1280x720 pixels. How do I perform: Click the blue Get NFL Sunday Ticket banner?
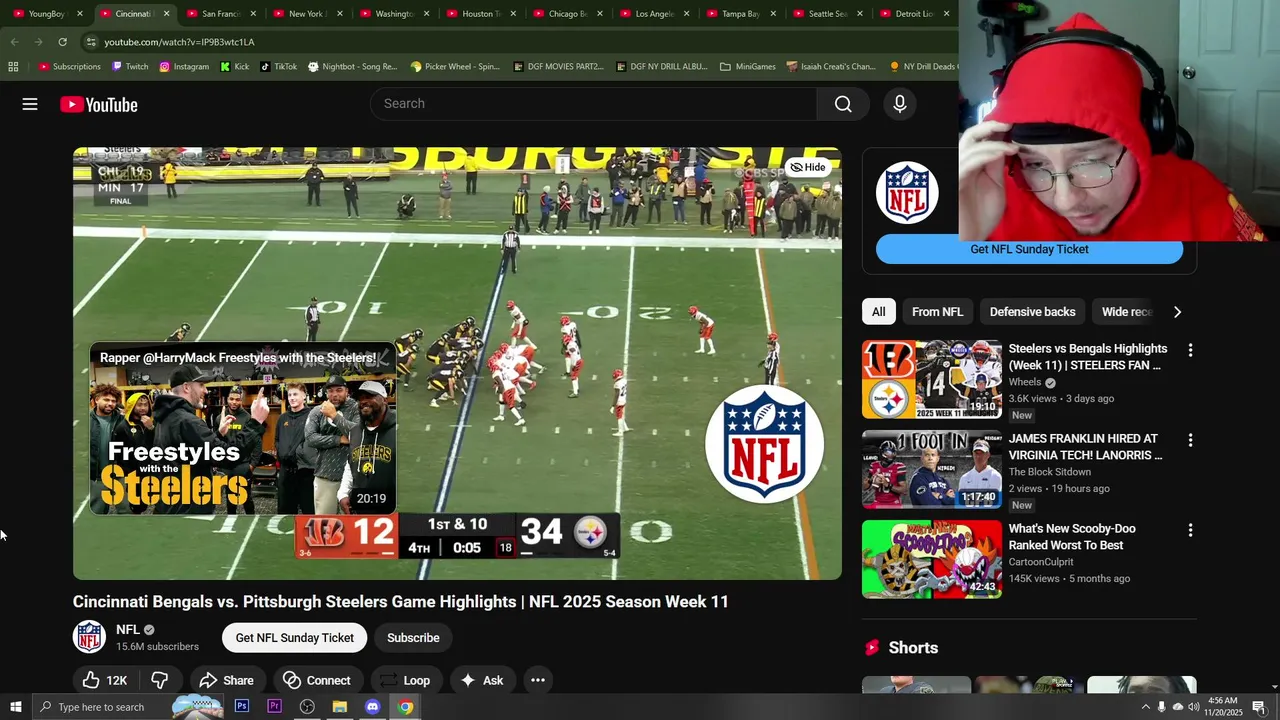(1029, 249)
